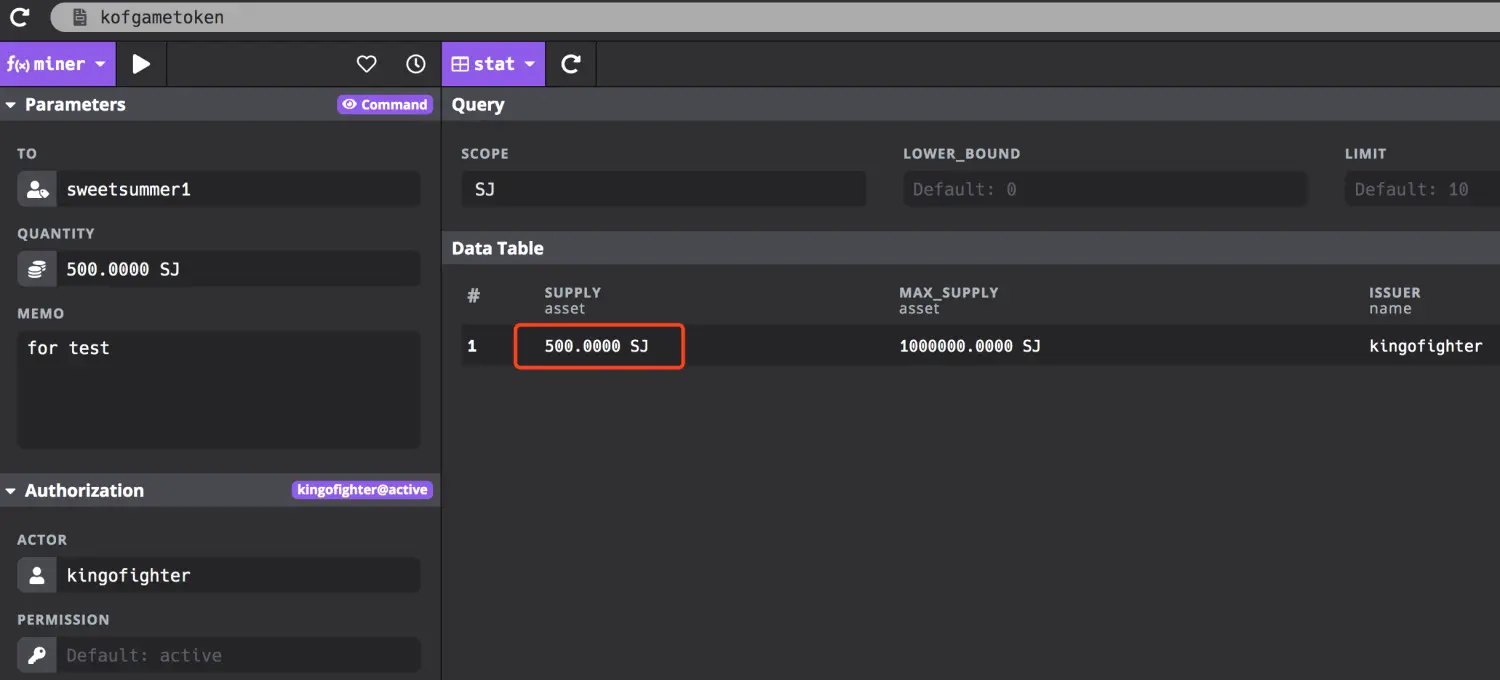Open the miner action dropdown
The width and height of the screenshot is (1500, 680).
57,64
